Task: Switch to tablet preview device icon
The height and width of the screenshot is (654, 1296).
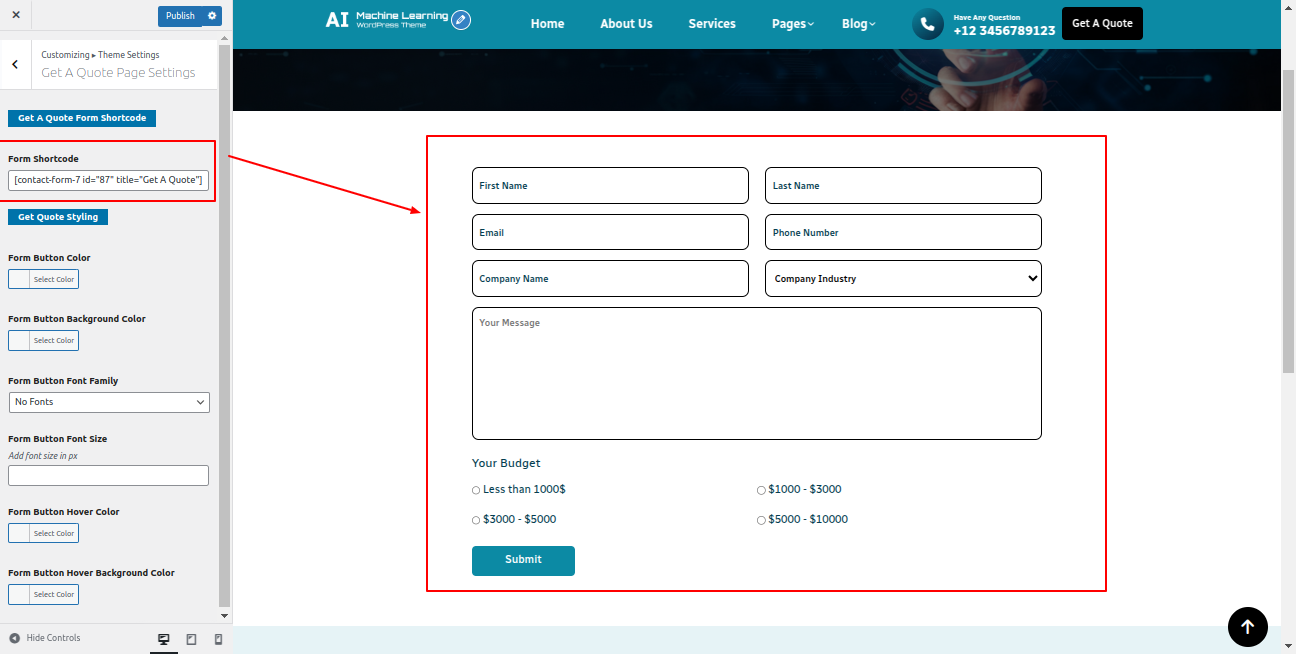Action: pos(191,639)
